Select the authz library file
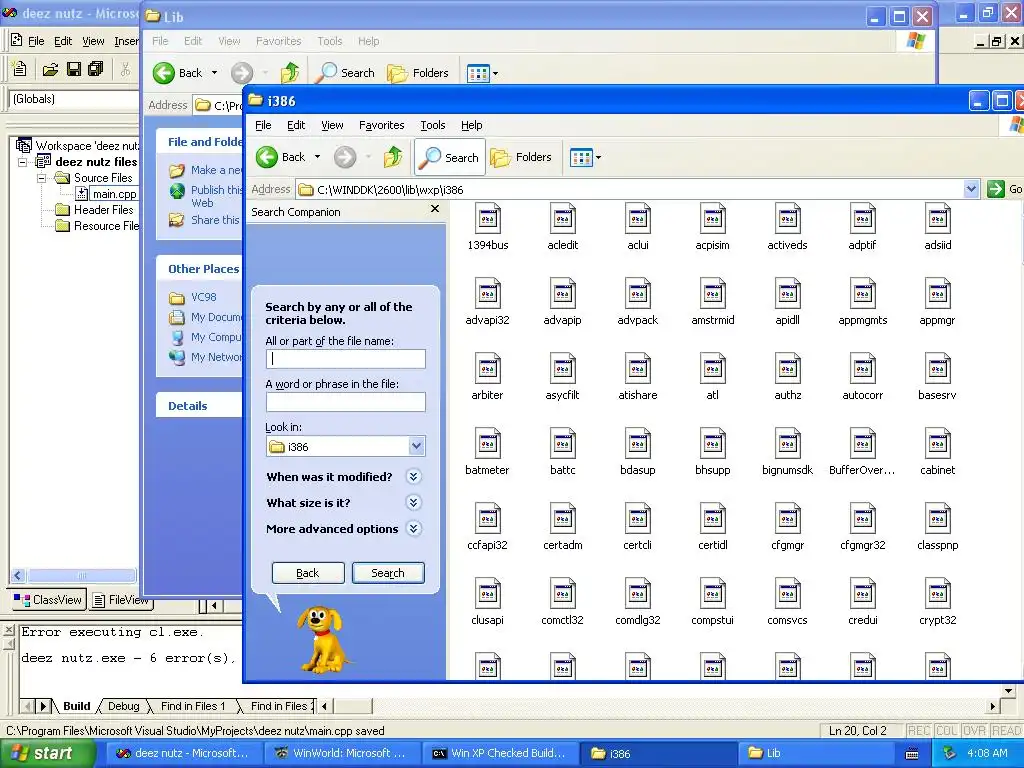This screenshot has height=768, width=1024. click(x=788, y=377)
